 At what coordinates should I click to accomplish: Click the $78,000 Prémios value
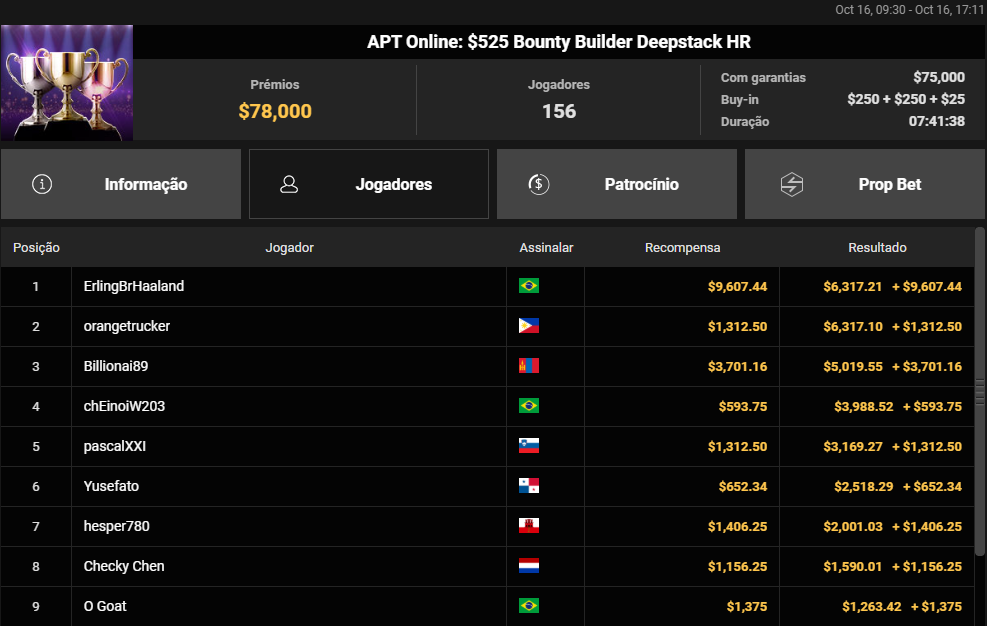tap(275, 111)
